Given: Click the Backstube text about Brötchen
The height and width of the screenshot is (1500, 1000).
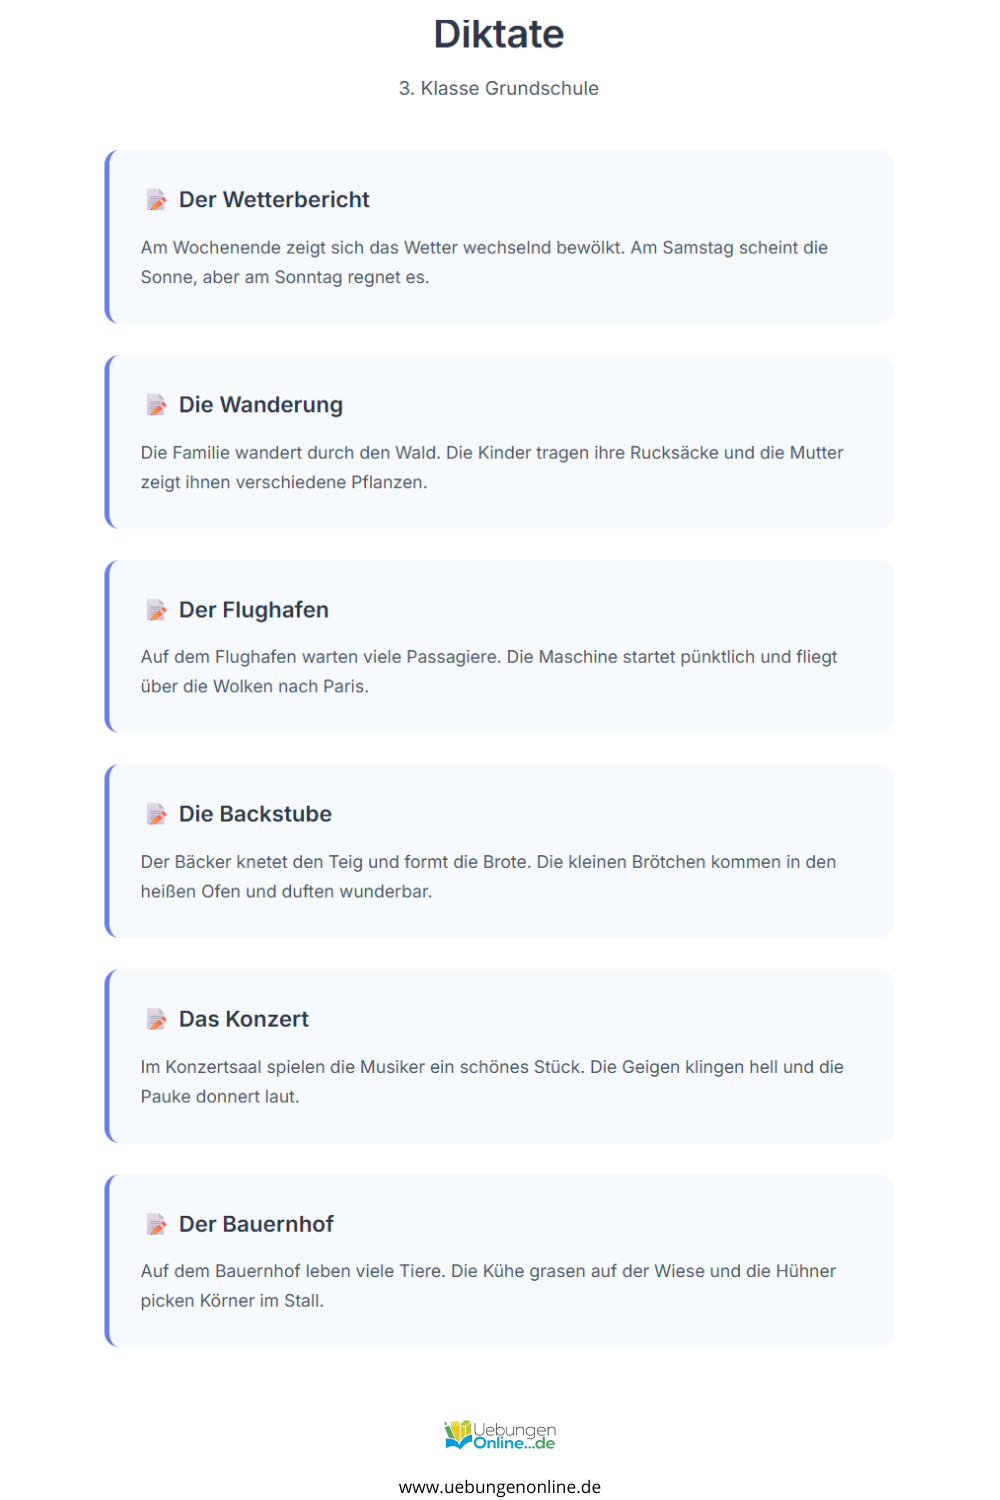Looking at the screenshot, I should point(489,876).
